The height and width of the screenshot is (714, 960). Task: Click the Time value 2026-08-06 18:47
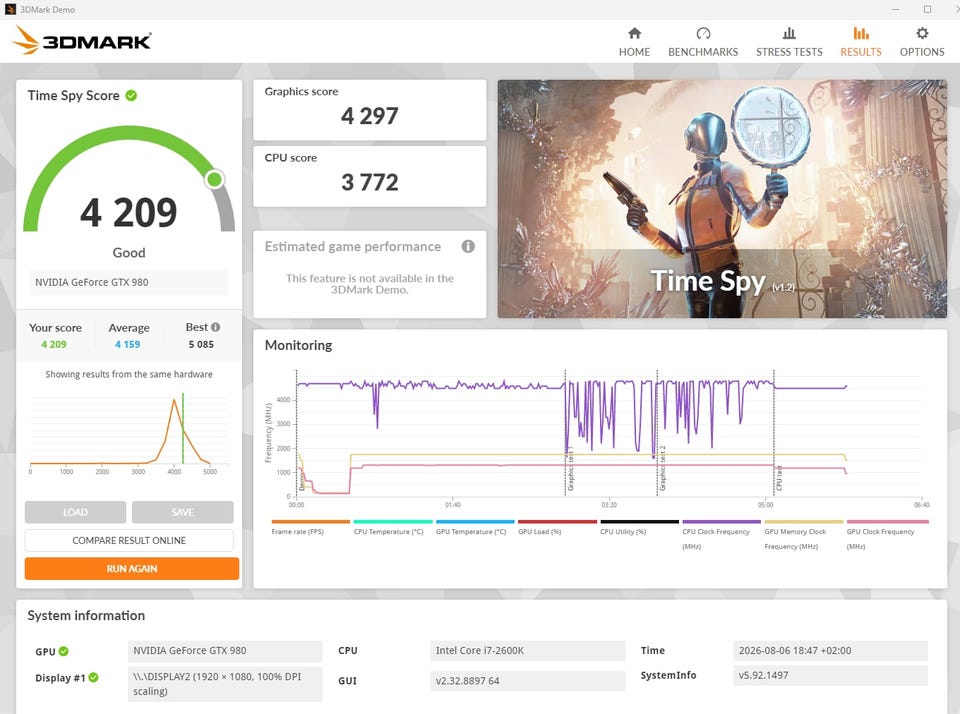pos(830,650)
